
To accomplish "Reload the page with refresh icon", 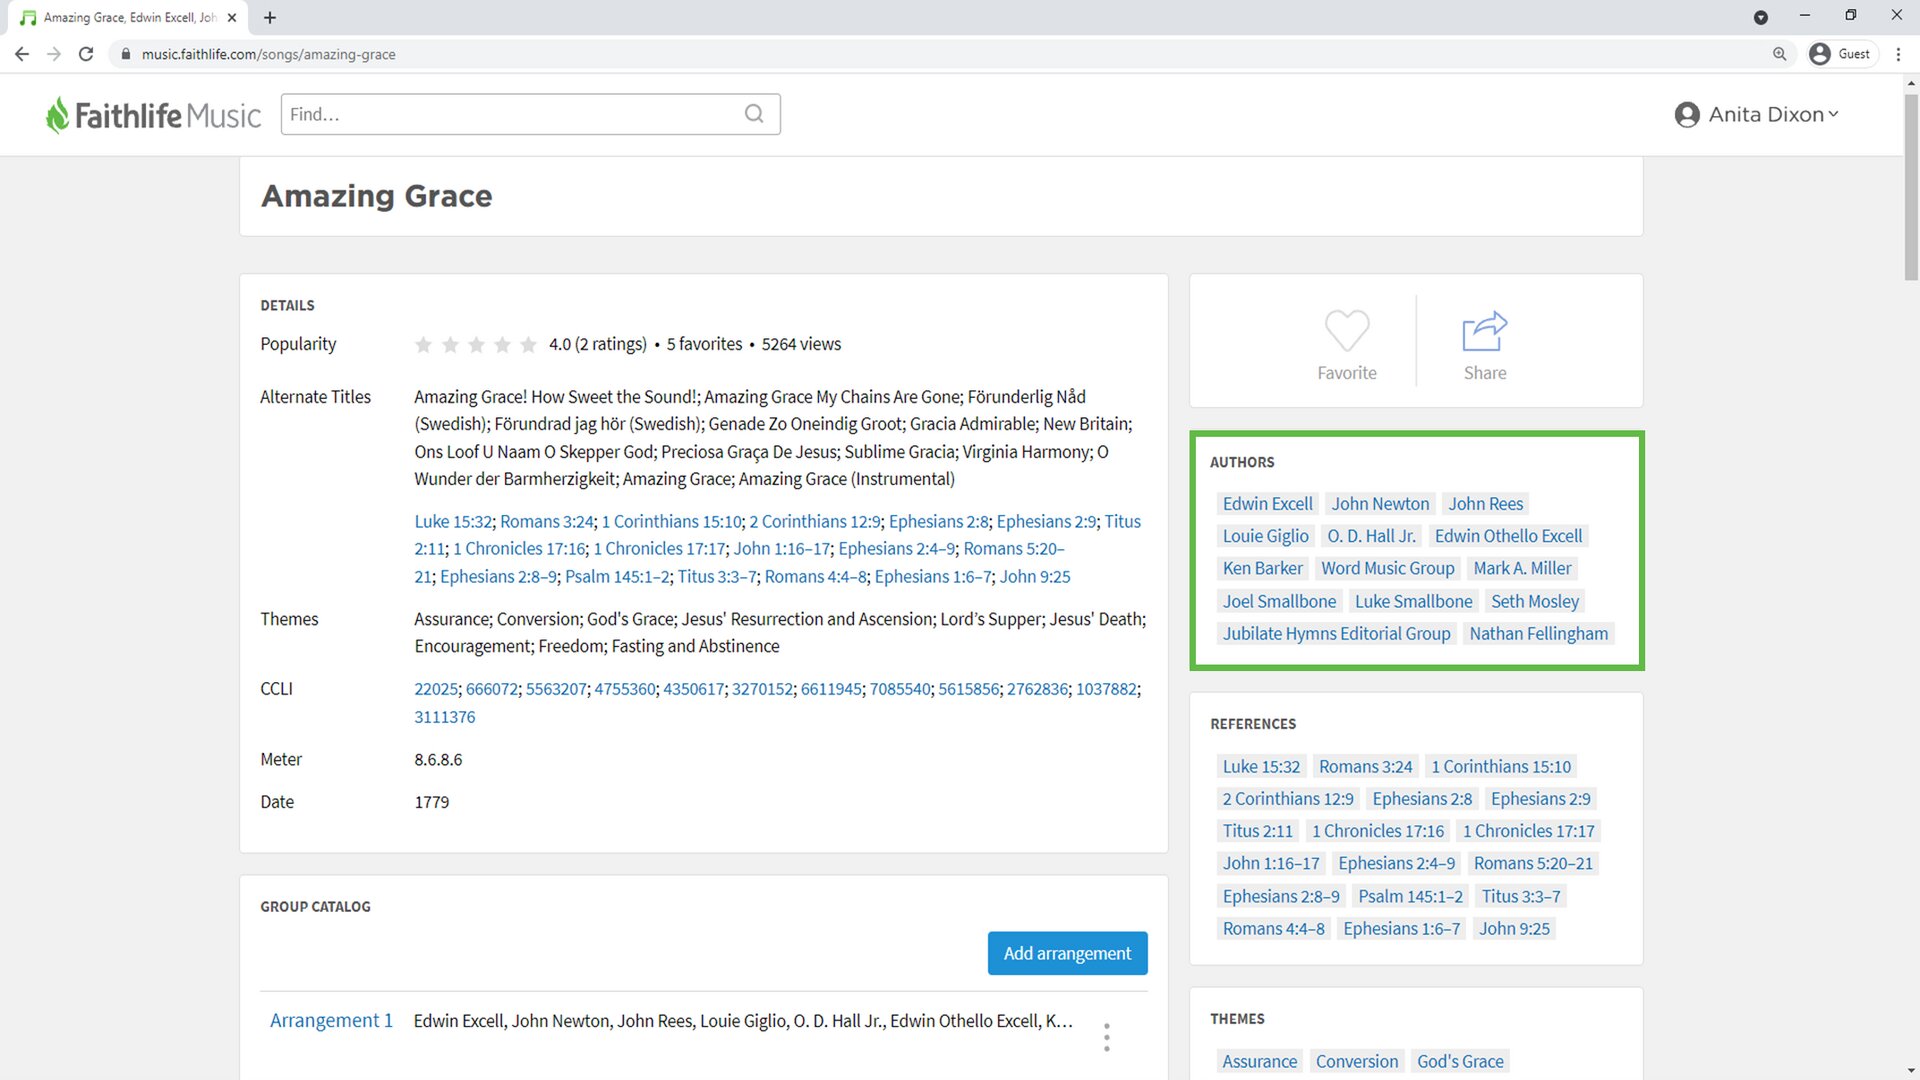I will [86, 54].
